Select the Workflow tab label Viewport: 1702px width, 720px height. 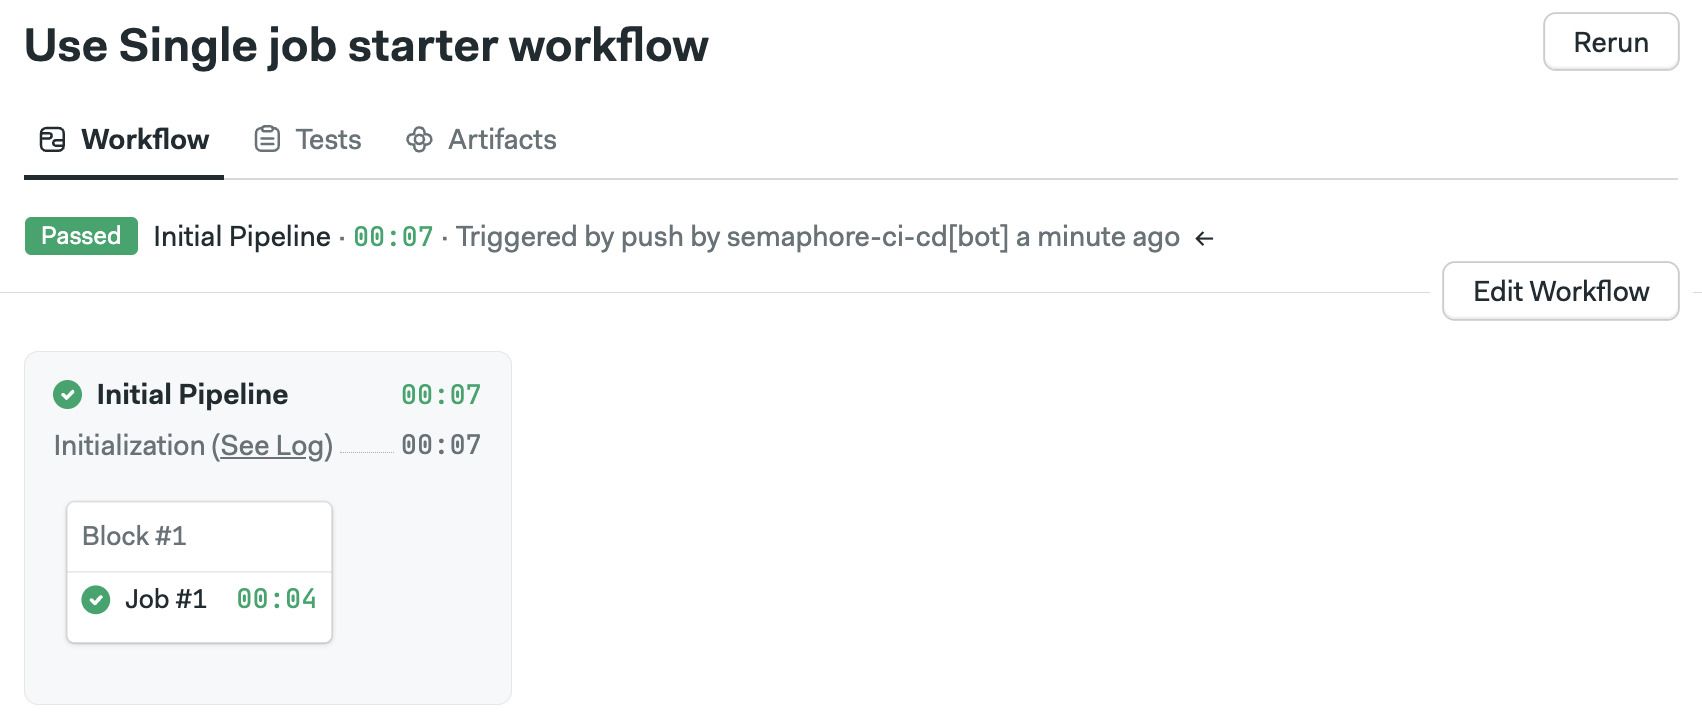coord(145,139)
